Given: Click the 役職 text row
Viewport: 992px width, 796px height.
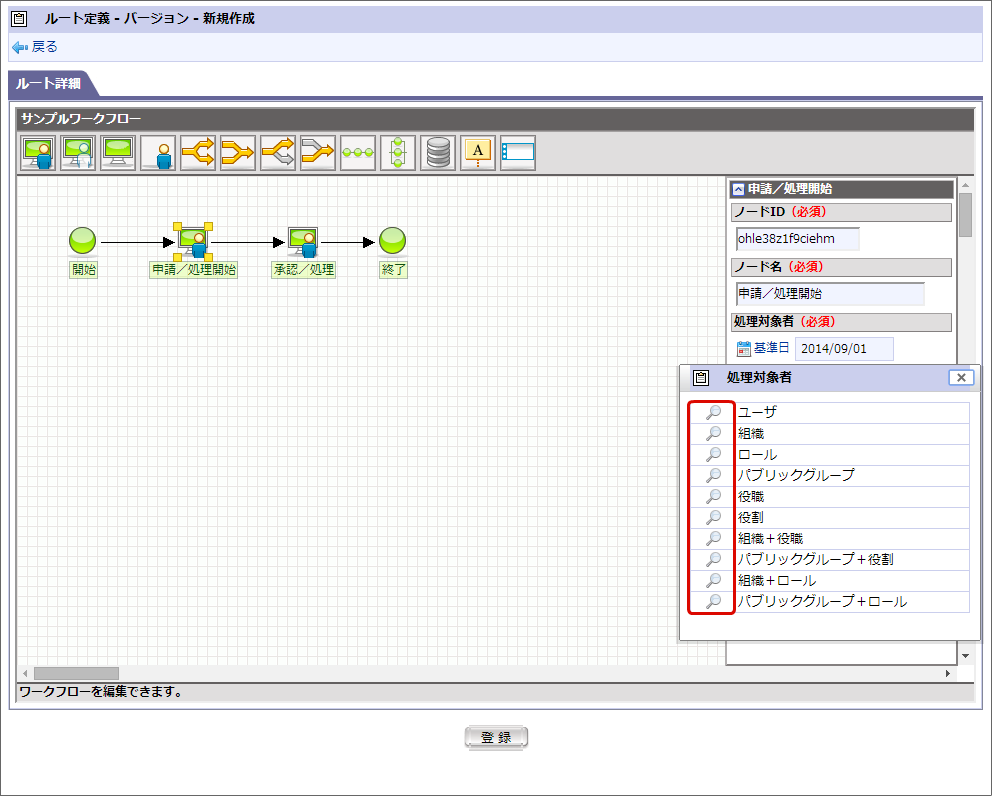Looking at the screenshot, I should (x=750, y=497).
